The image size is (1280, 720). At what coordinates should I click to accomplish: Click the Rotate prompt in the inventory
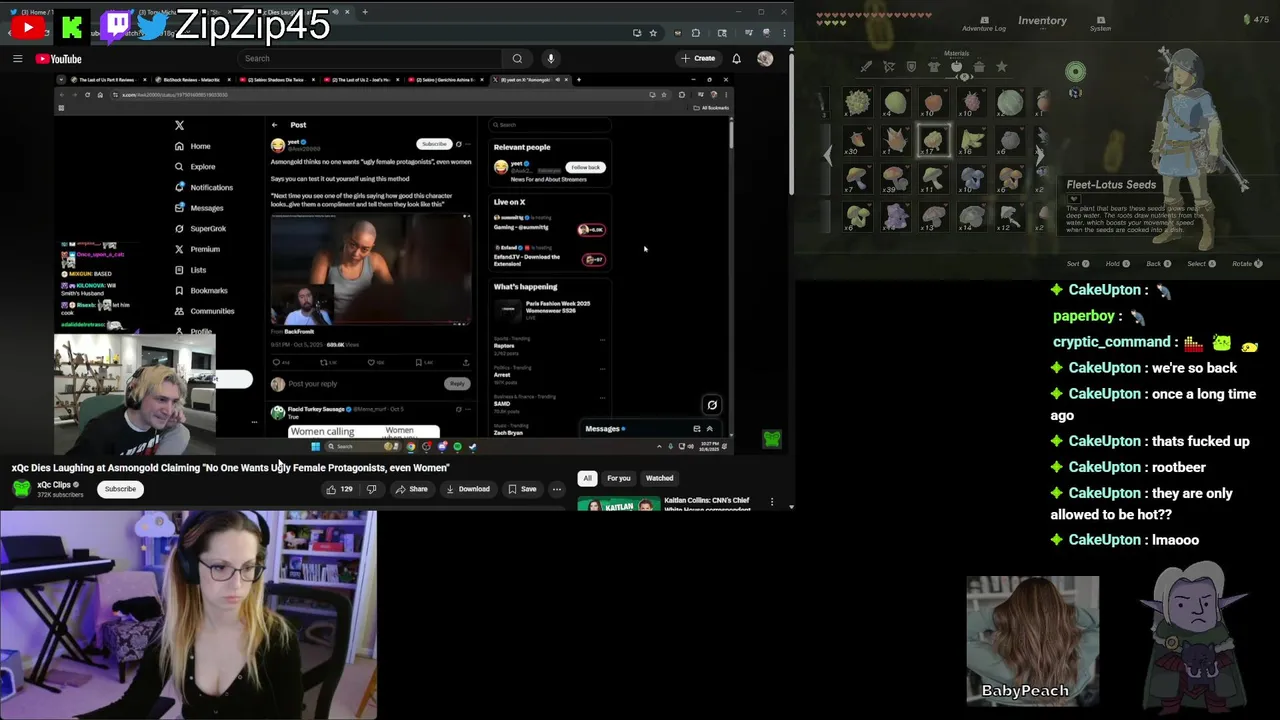coord(1247,263)
